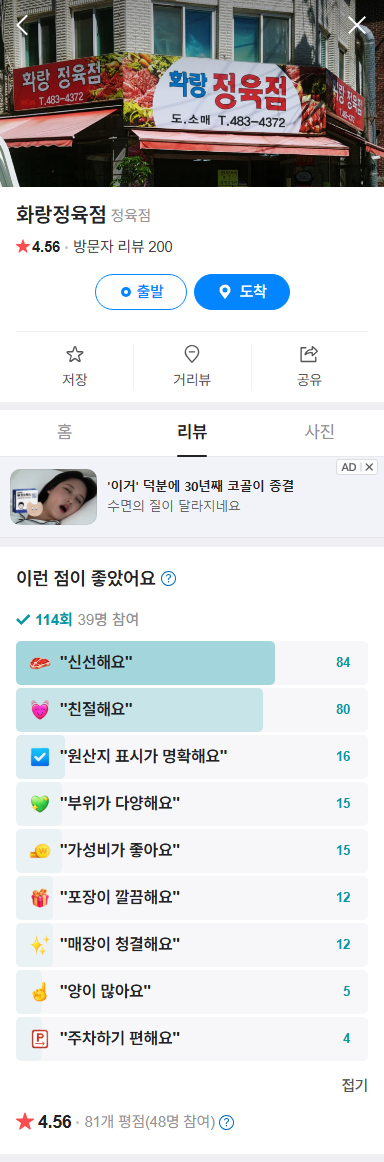This screenshot has width=384, height=1162.
Task: Select the "신선해요" keyword bar
Action: click(192, 663)
